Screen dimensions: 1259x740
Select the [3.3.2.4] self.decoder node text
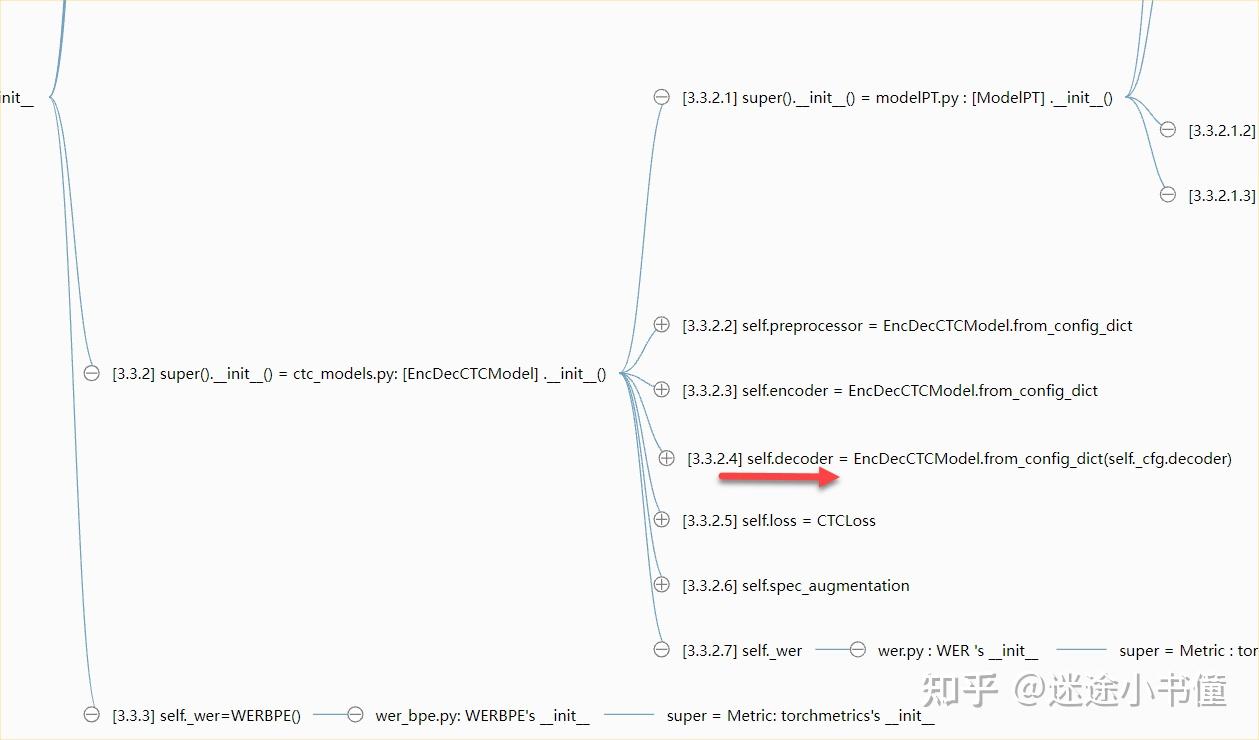tap(959, 459)
